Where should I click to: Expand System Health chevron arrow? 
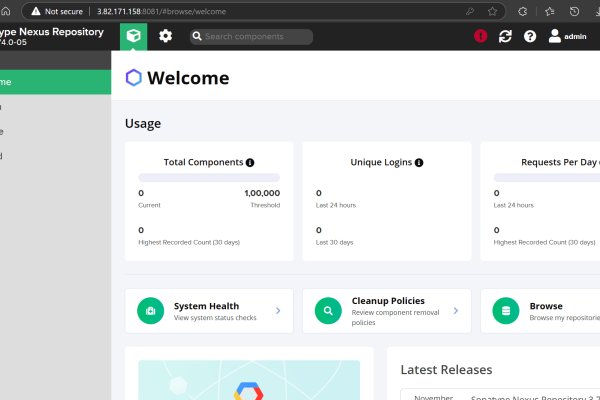coord(278,311)
